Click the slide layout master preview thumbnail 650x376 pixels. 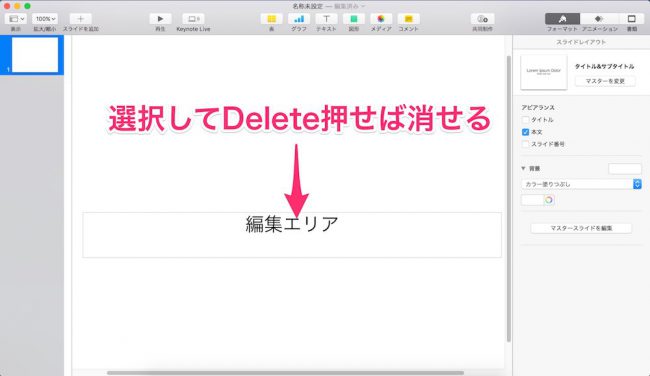pos(543,72)
